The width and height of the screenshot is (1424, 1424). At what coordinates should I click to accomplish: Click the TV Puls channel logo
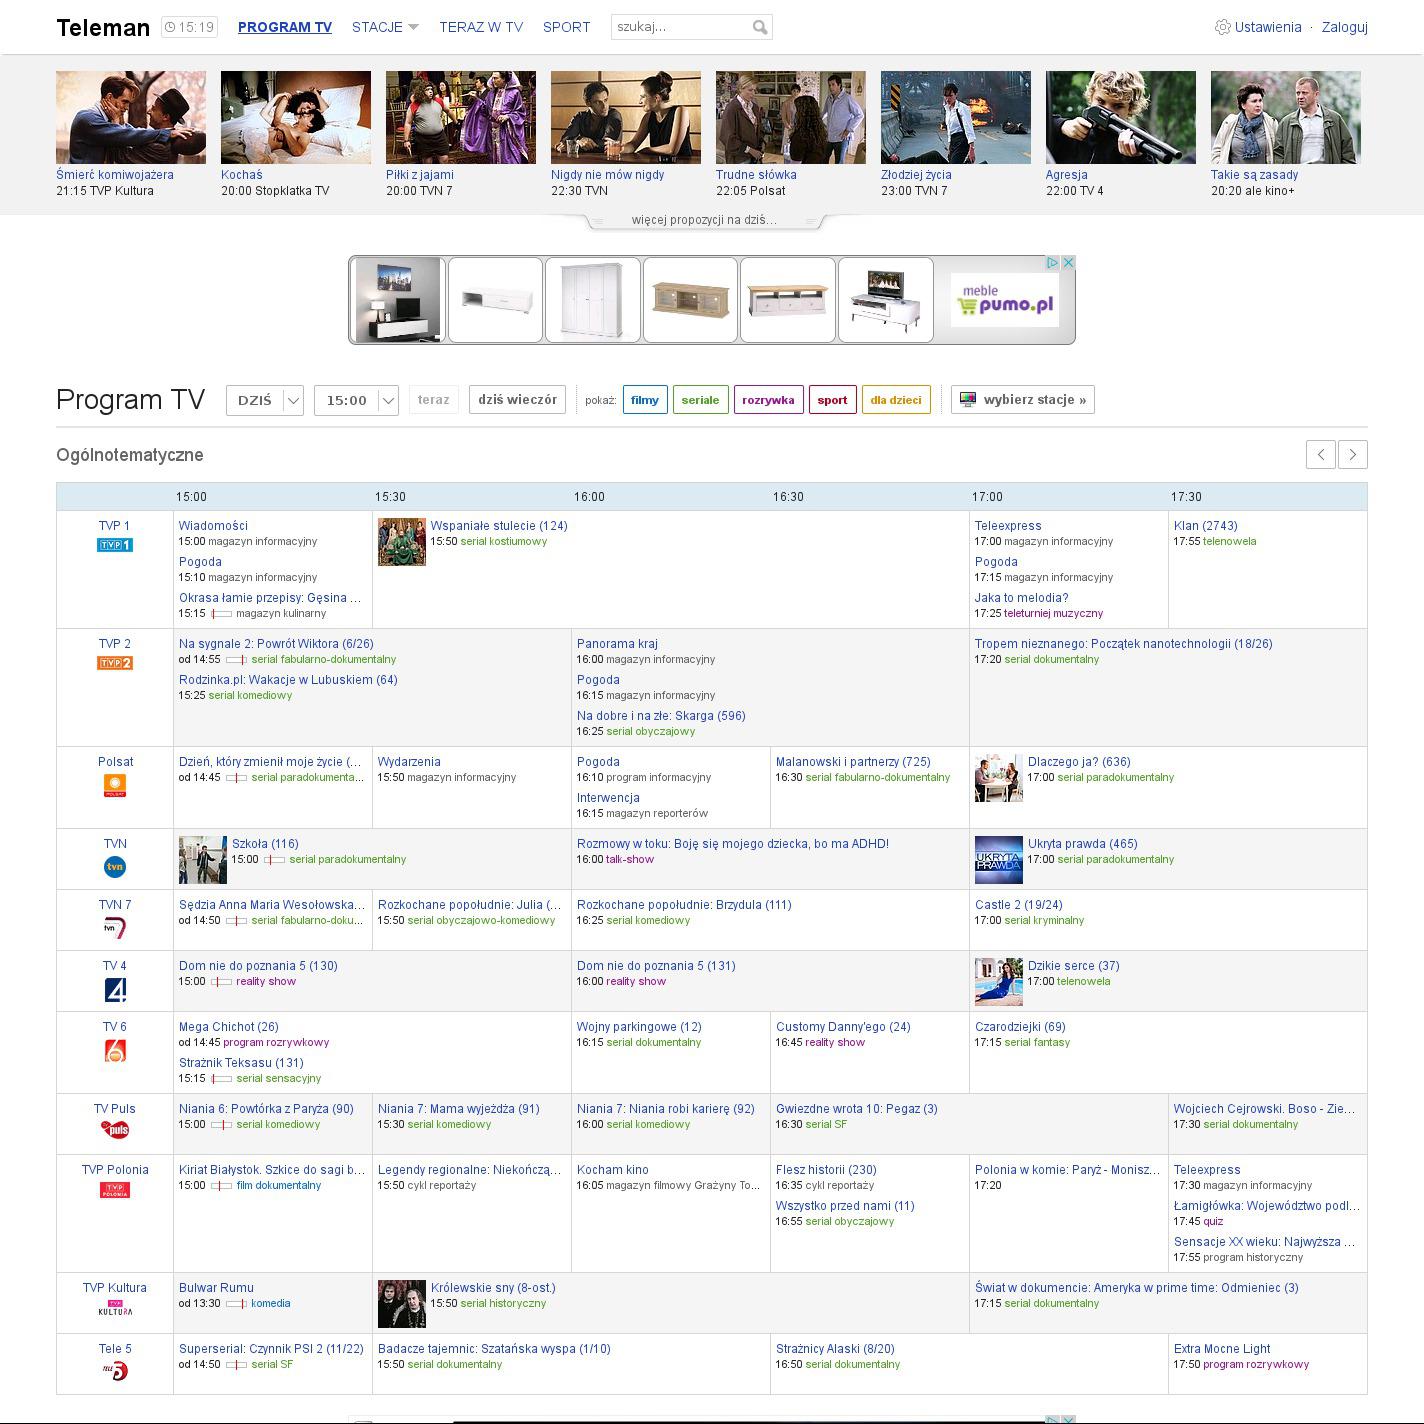tap(114, 1130)
